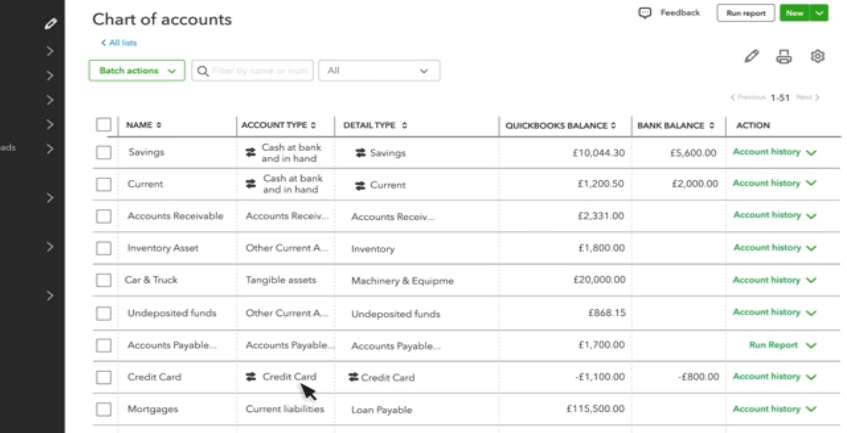847x433 pixels.
Task: Expand action dropdown for Car & Truck
Action: (x=811, y=280)
